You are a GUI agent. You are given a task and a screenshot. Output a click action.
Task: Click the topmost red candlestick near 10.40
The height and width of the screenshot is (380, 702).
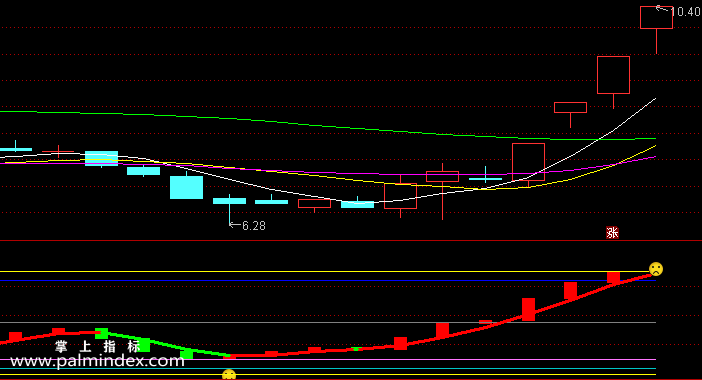click(656, 18)
